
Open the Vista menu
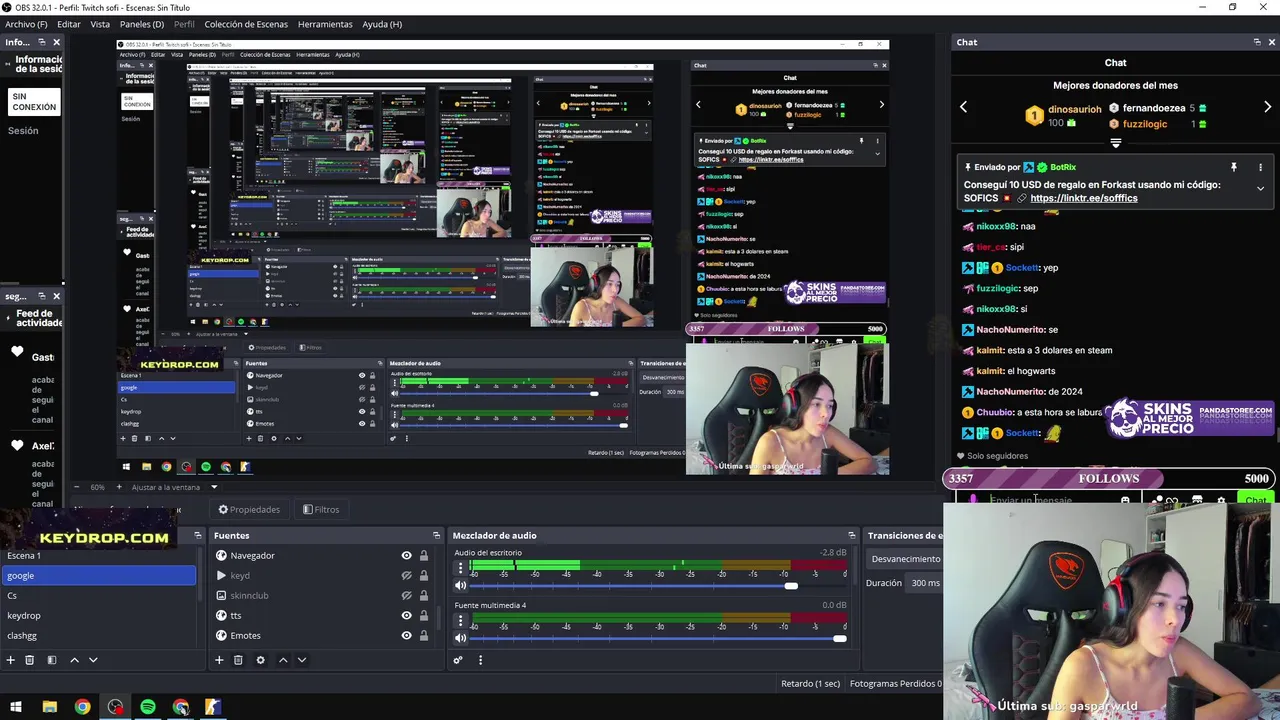100,24
